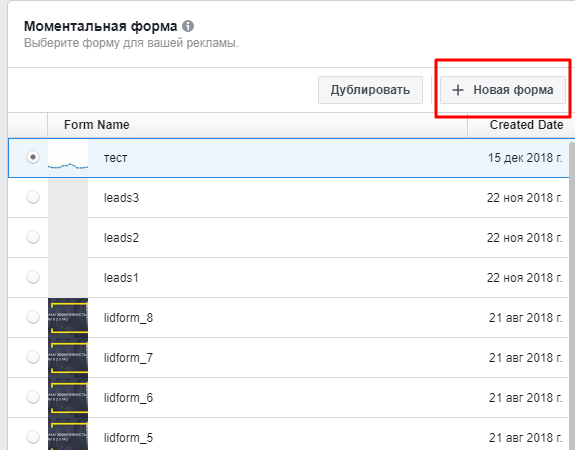Click the Моментальная форма heading

click(100, 26)
